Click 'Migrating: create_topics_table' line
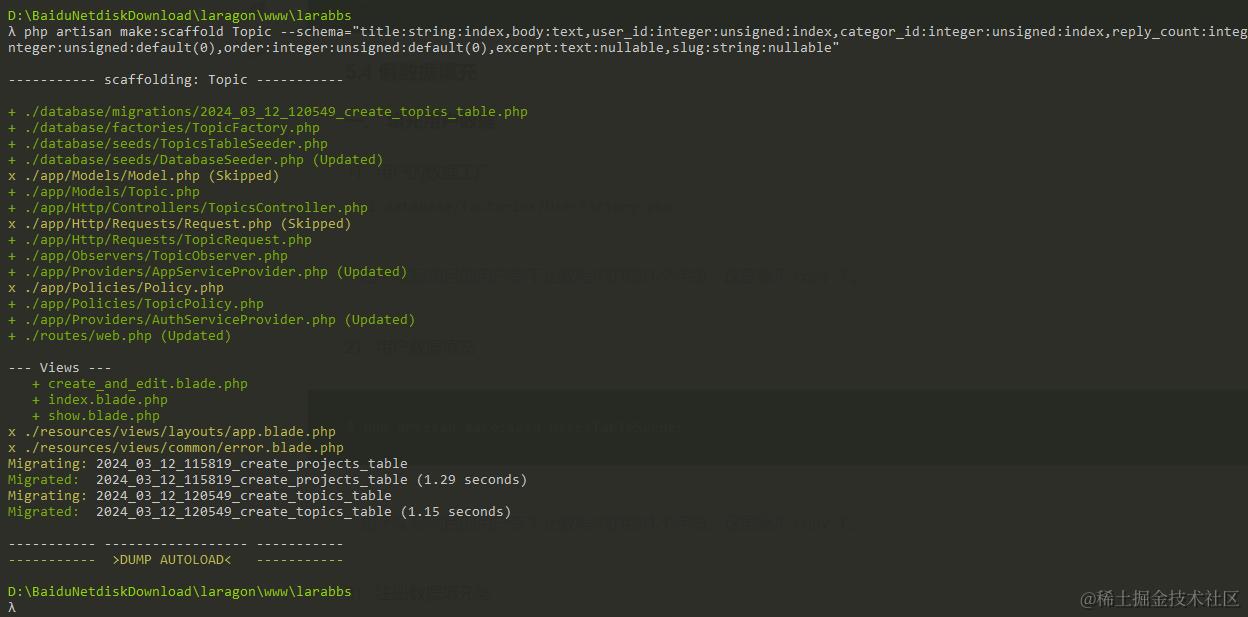This screenshot has width=1248, height=617. 200,496
